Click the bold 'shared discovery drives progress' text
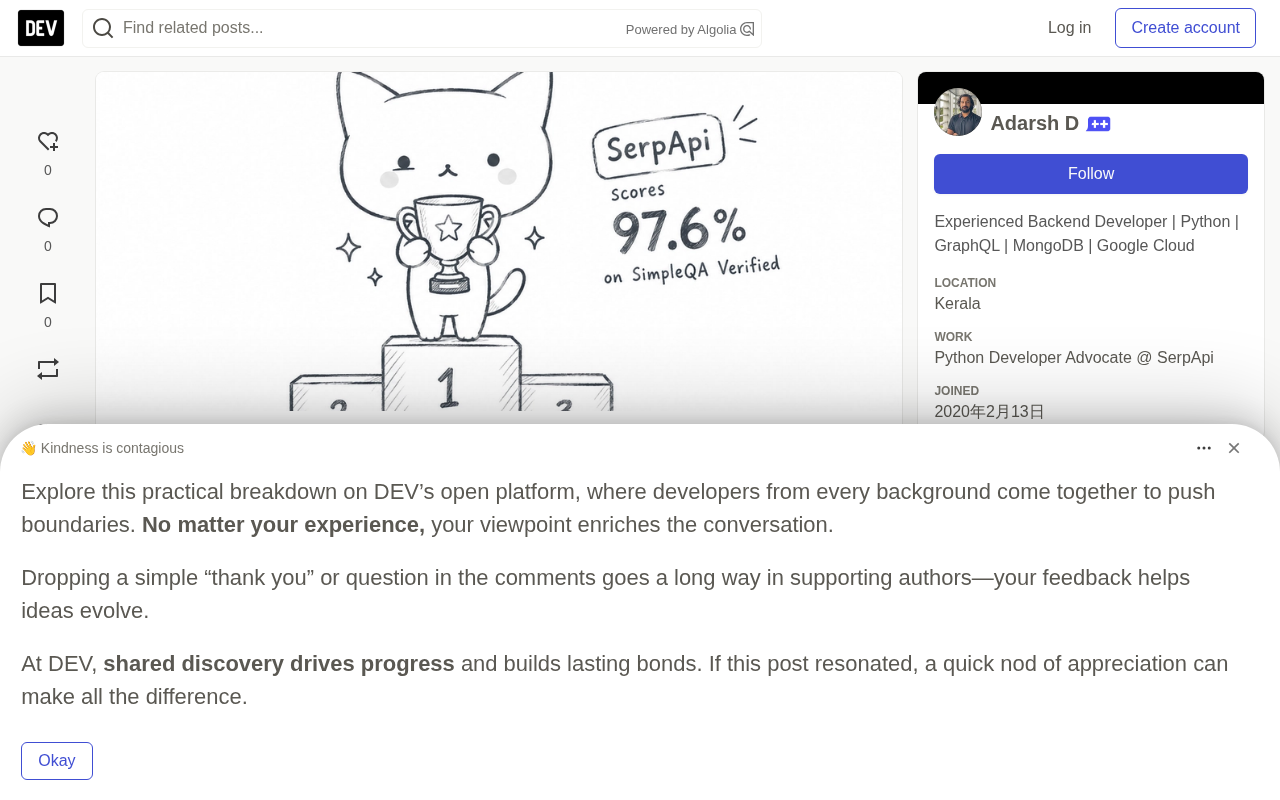The image size is (1280, 800). click(x=279, y=664)
